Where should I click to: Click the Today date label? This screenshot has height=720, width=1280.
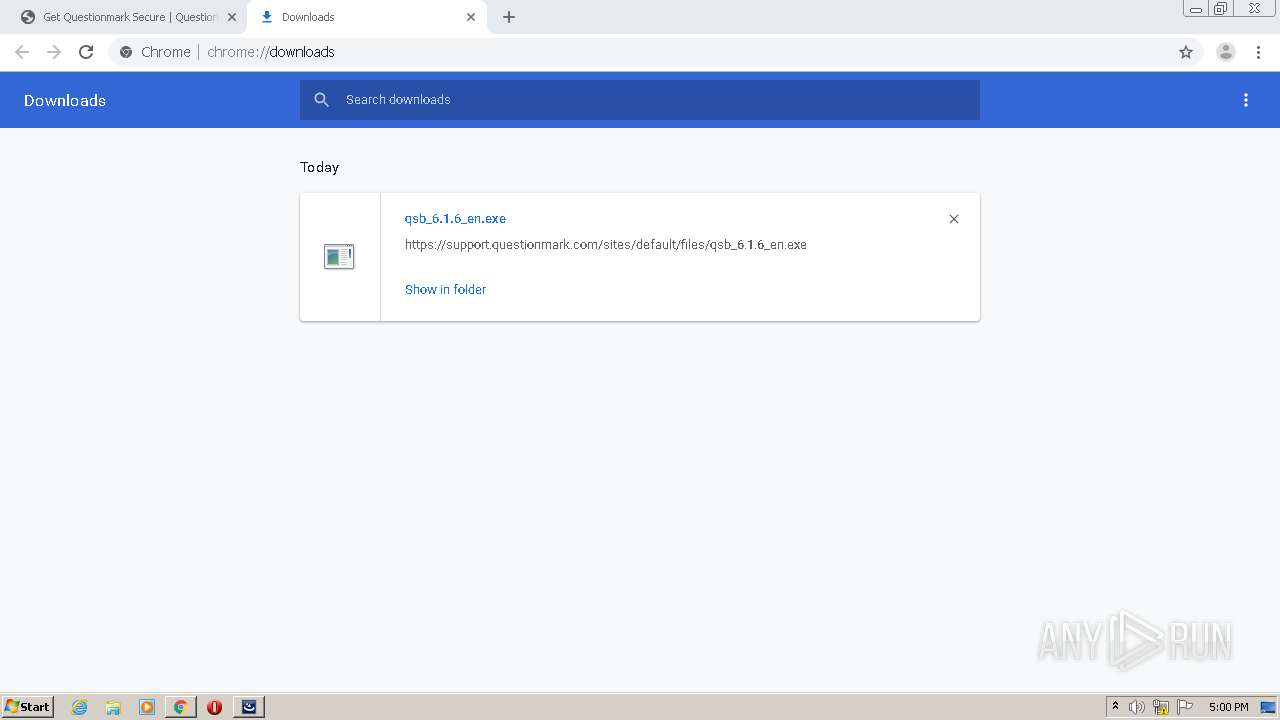point(319,168)
